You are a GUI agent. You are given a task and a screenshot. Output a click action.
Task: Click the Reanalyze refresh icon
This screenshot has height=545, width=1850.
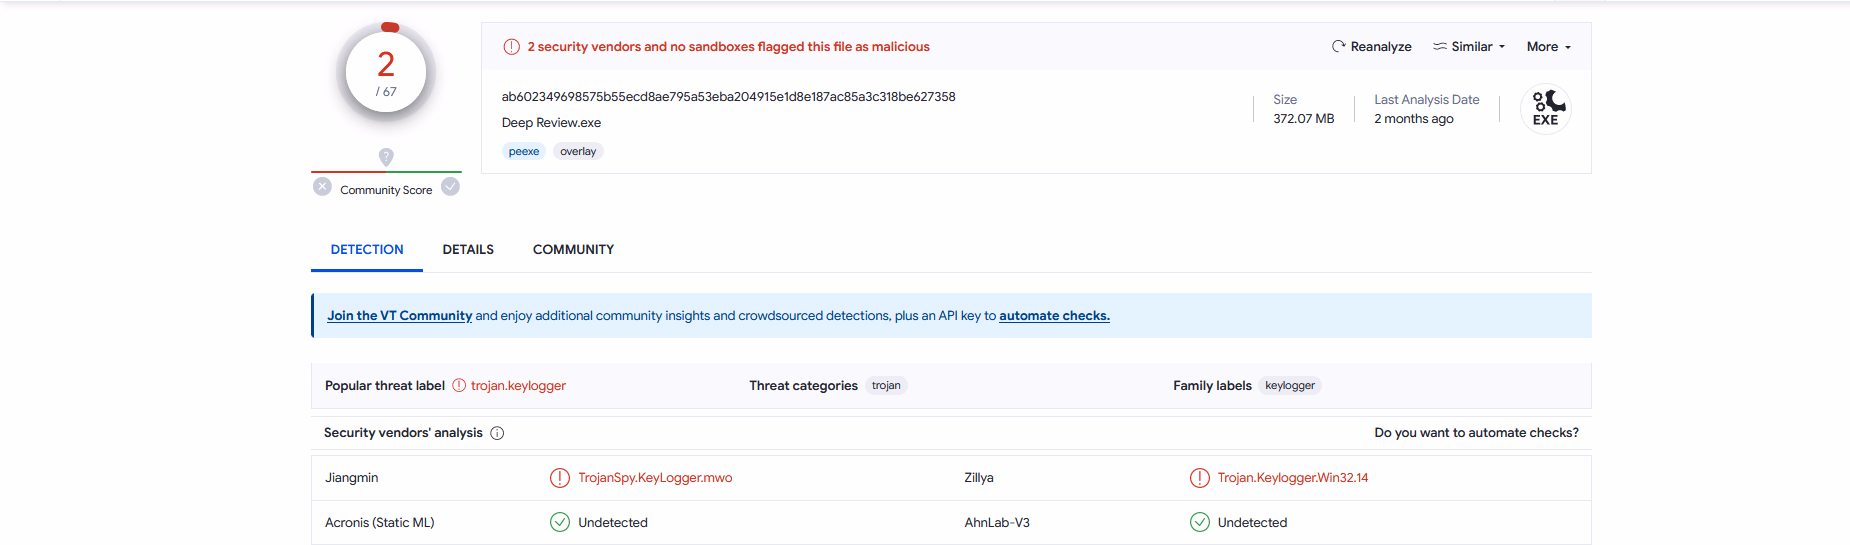tap(1338, 46)
